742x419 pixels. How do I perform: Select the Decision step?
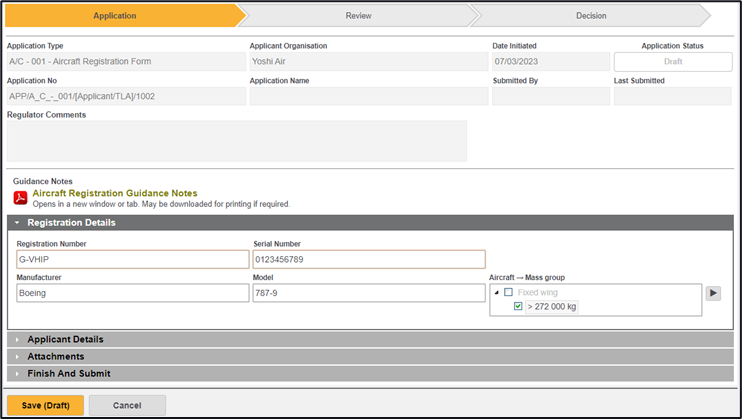[590, 16]
